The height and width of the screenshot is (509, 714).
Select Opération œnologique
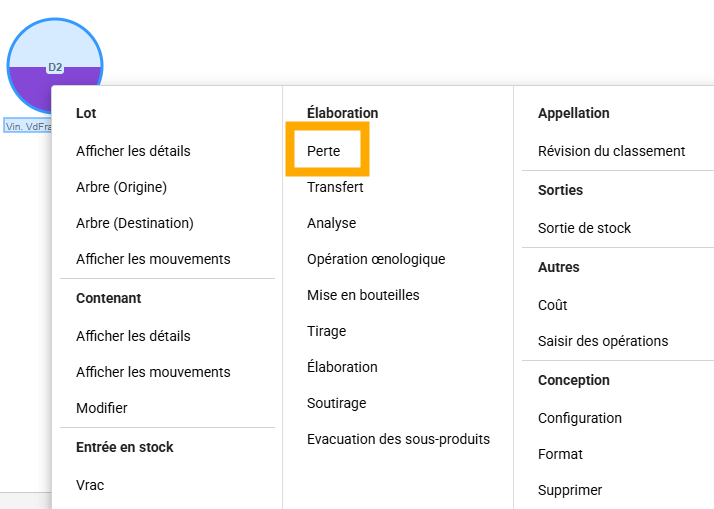[x=376, y=259]
